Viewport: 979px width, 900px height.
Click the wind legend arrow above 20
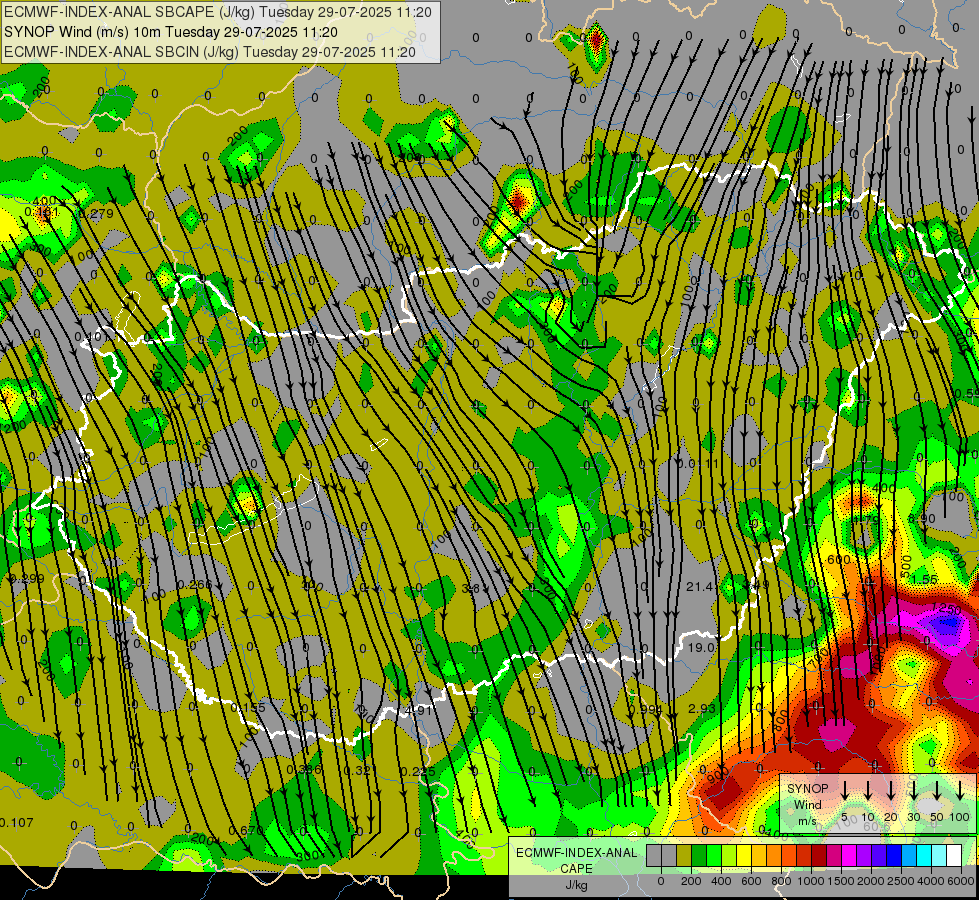(x=891, y=791)
